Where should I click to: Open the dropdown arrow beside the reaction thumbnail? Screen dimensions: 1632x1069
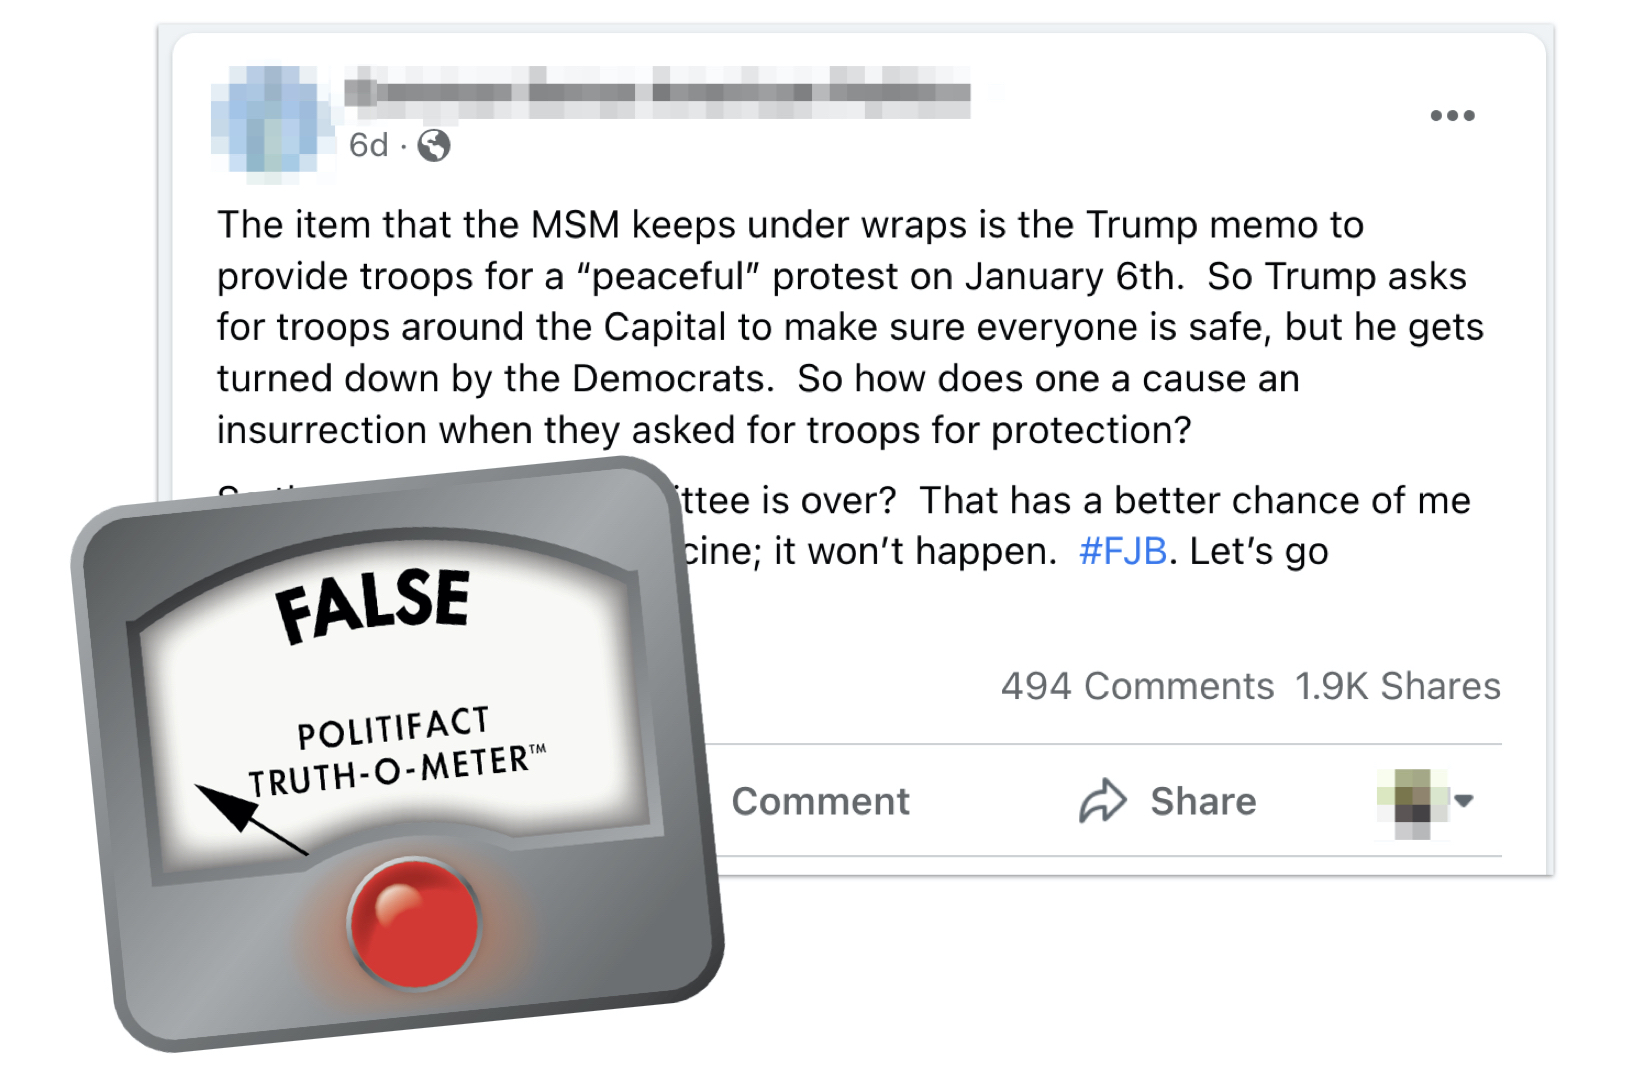tap(1463, 802)
